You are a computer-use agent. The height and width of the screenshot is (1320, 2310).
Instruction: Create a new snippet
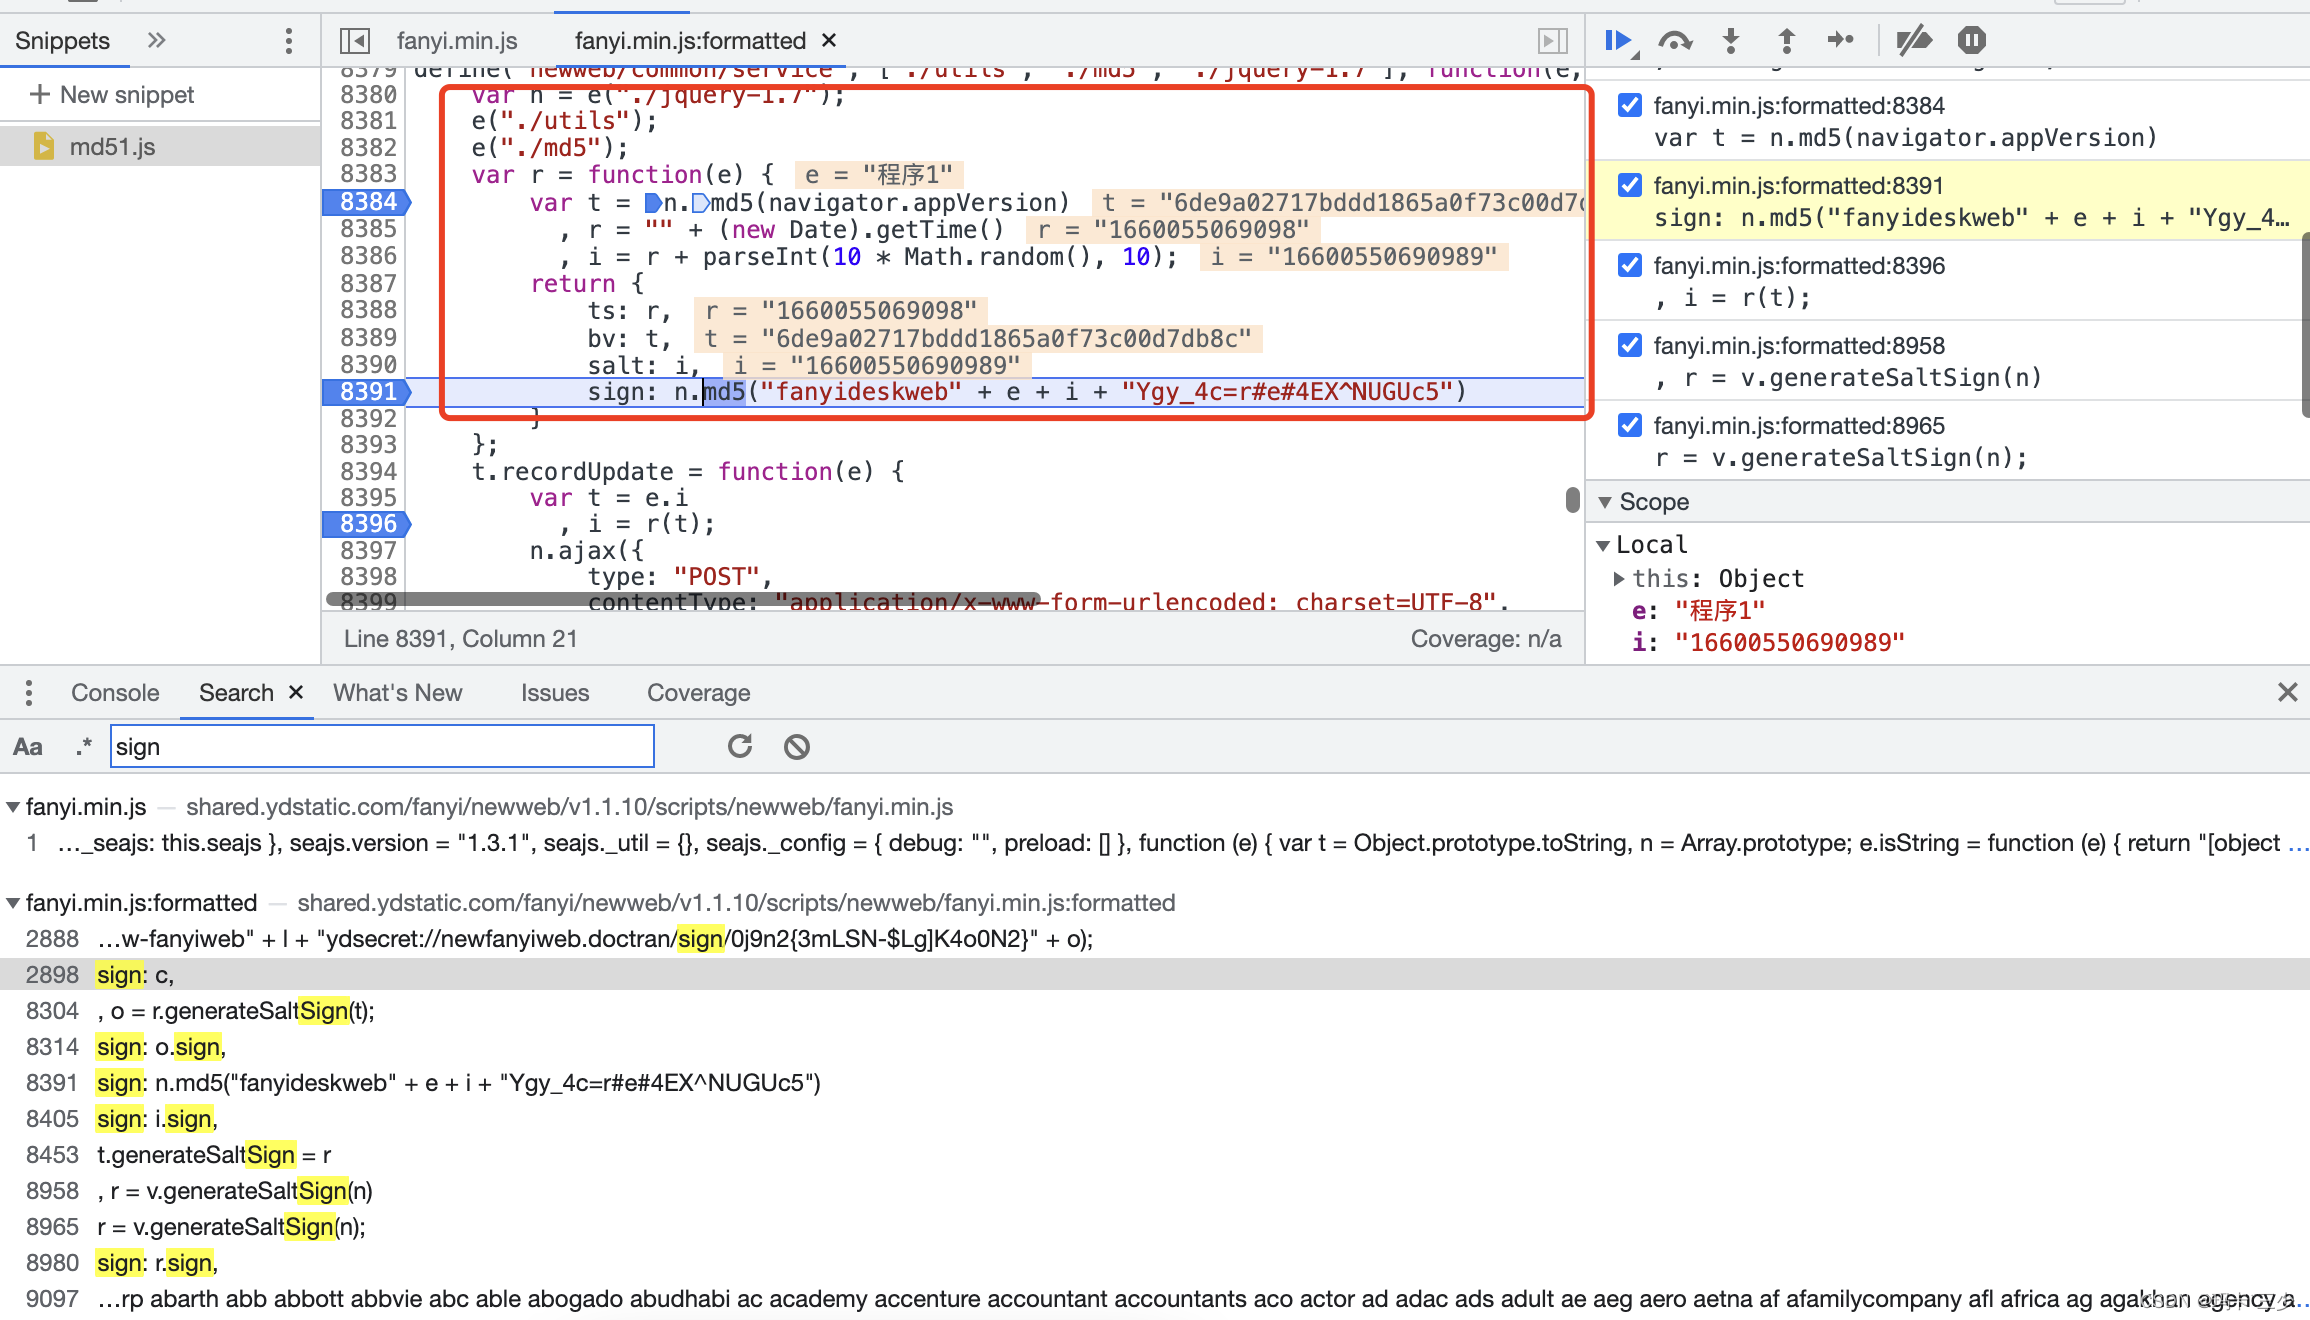coord(112,95)
